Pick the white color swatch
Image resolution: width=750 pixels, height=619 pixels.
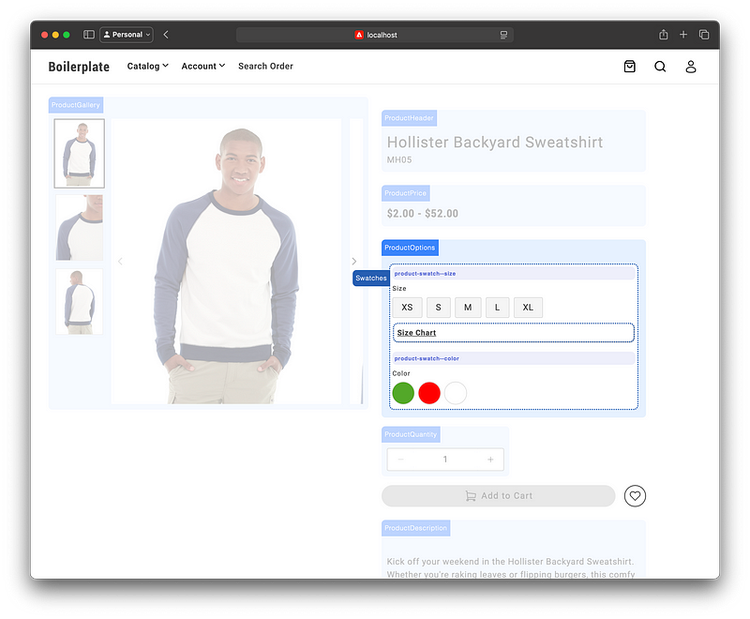[x=455, y=393]
